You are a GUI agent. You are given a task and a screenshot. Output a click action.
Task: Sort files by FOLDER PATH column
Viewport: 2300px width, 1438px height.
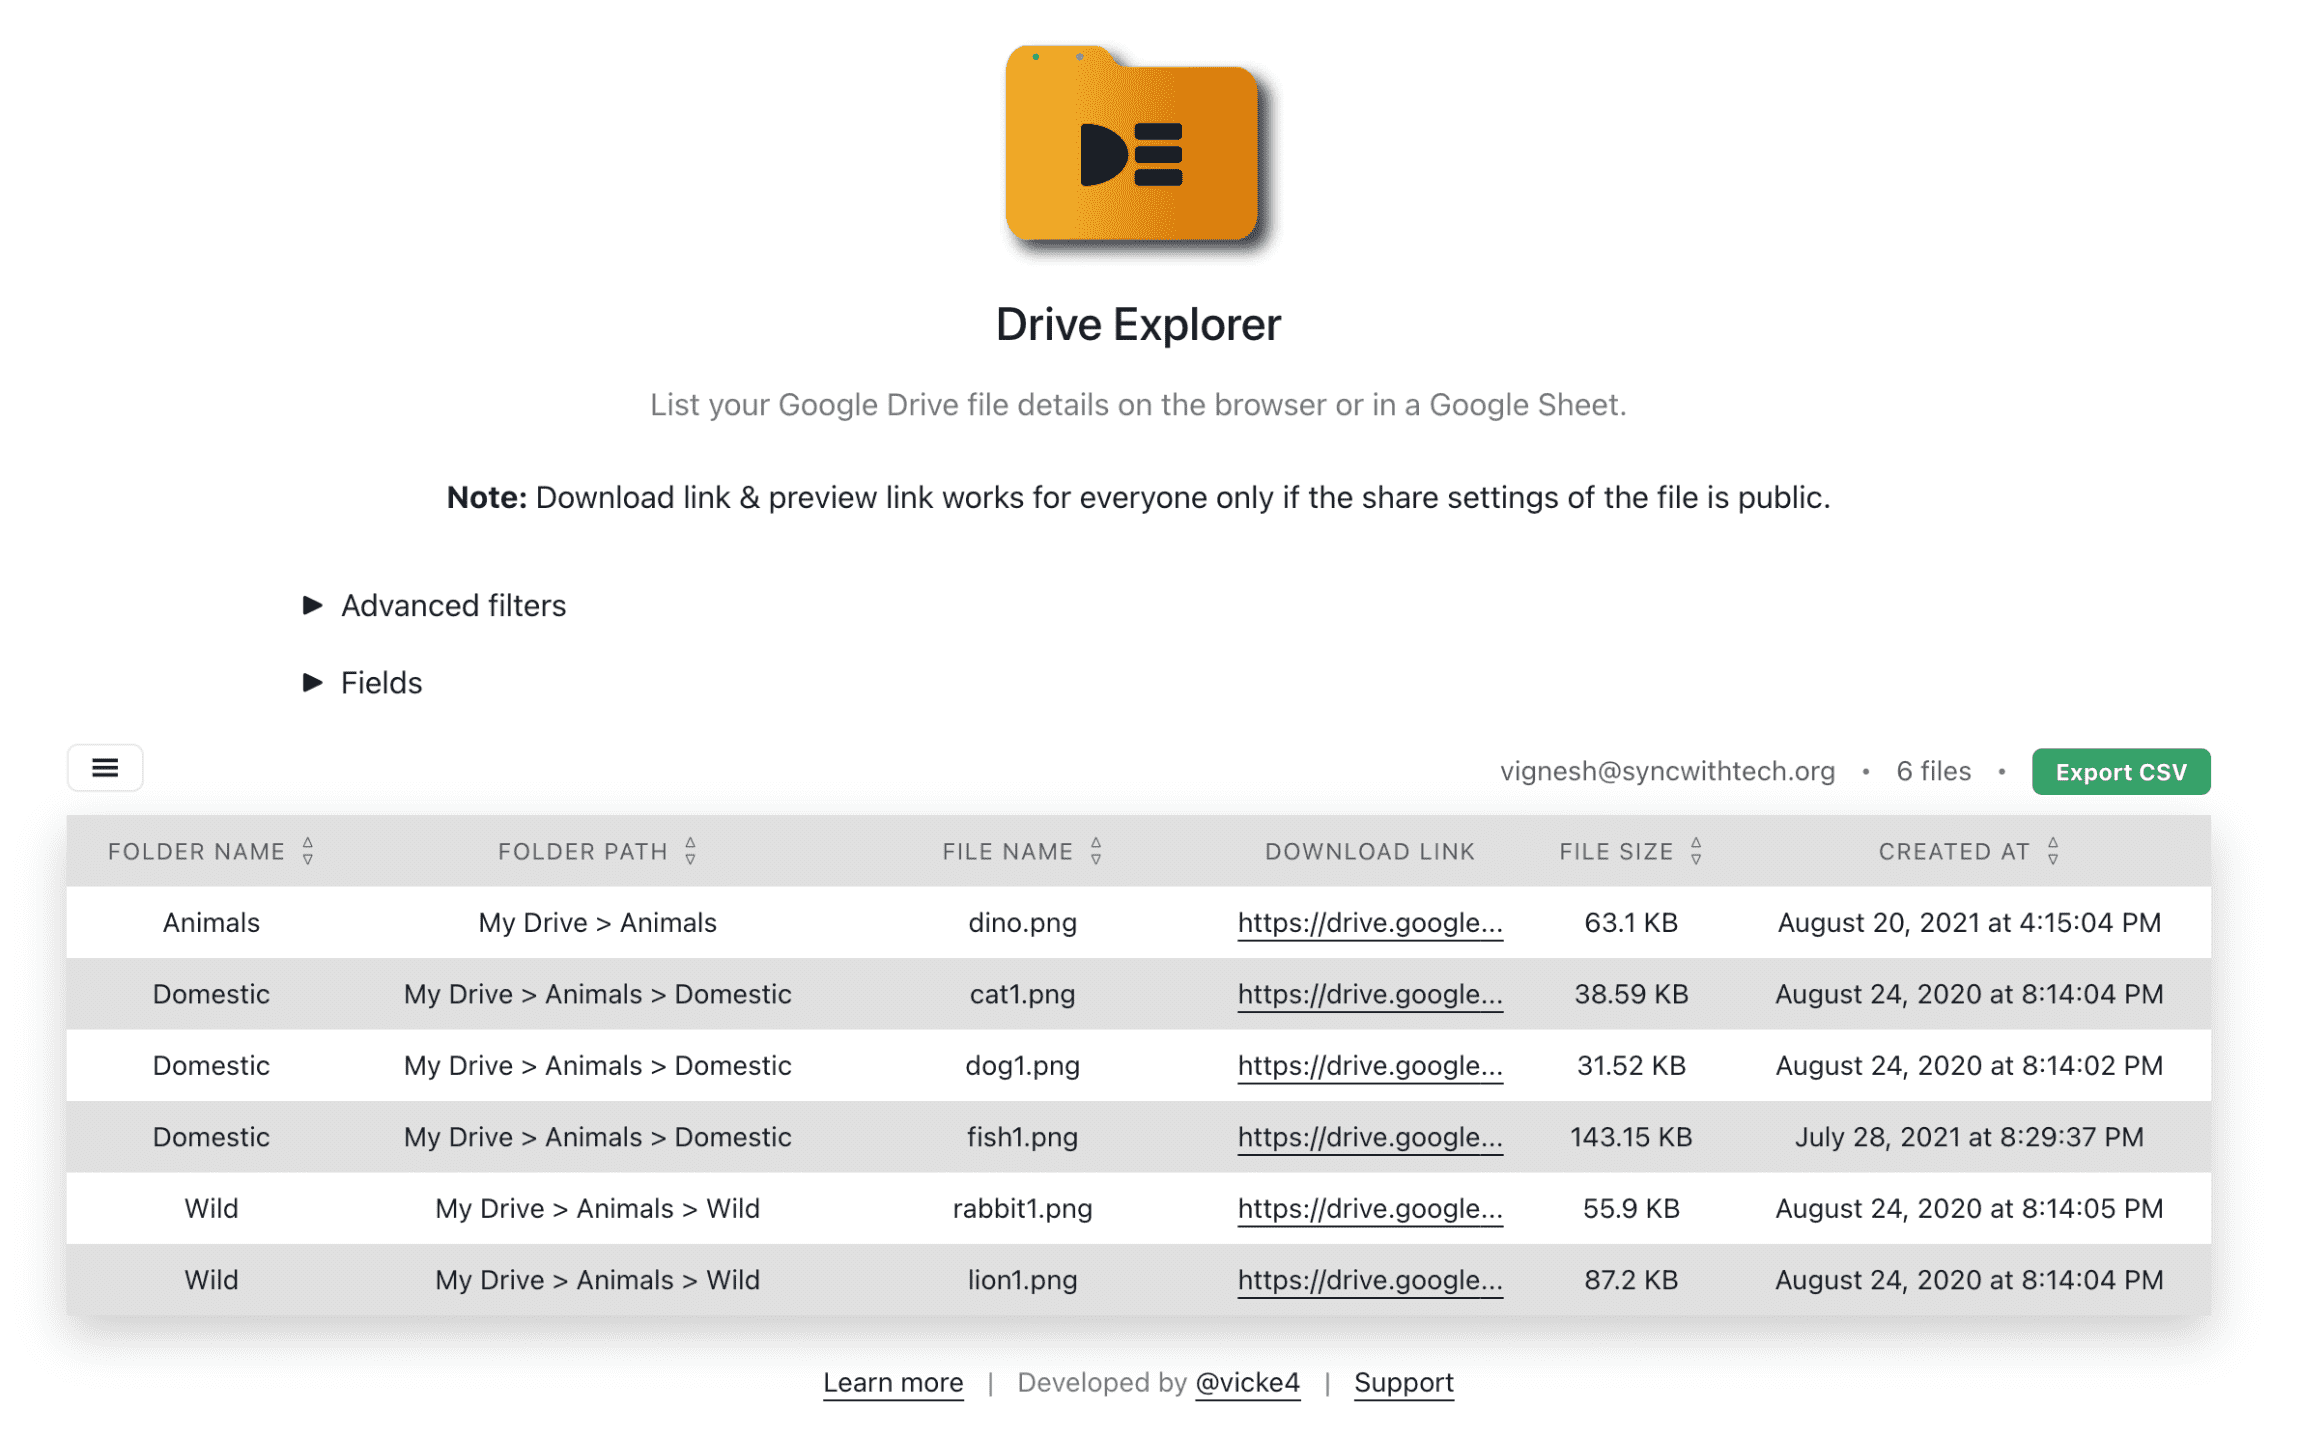coord(692,853)
